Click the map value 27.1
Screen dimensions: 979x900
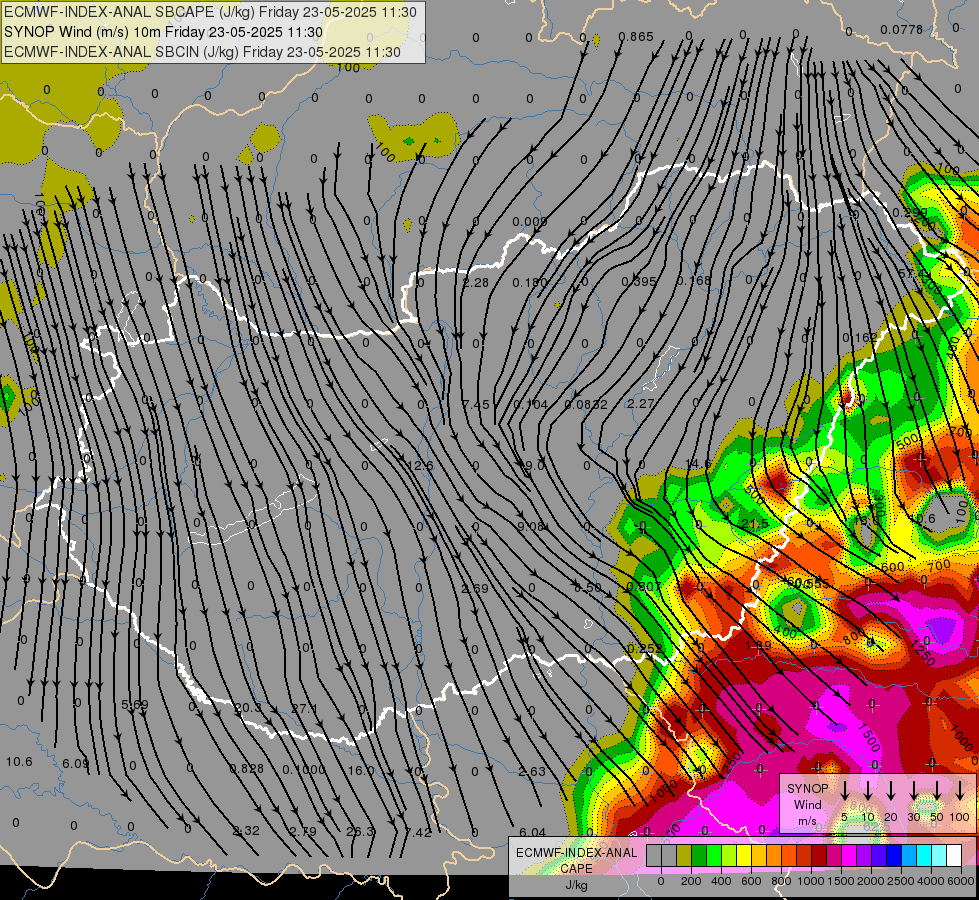coord(304,708)
